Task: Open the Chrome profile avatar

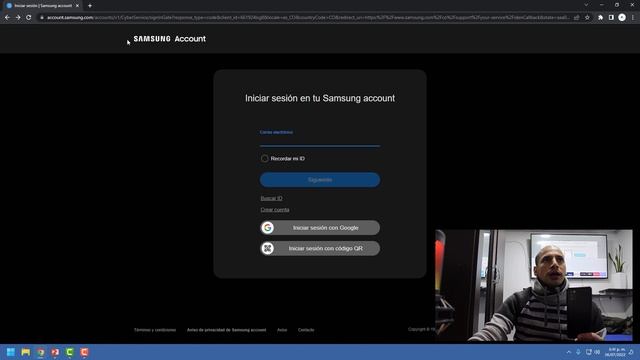Action: [x=622, y=18]
